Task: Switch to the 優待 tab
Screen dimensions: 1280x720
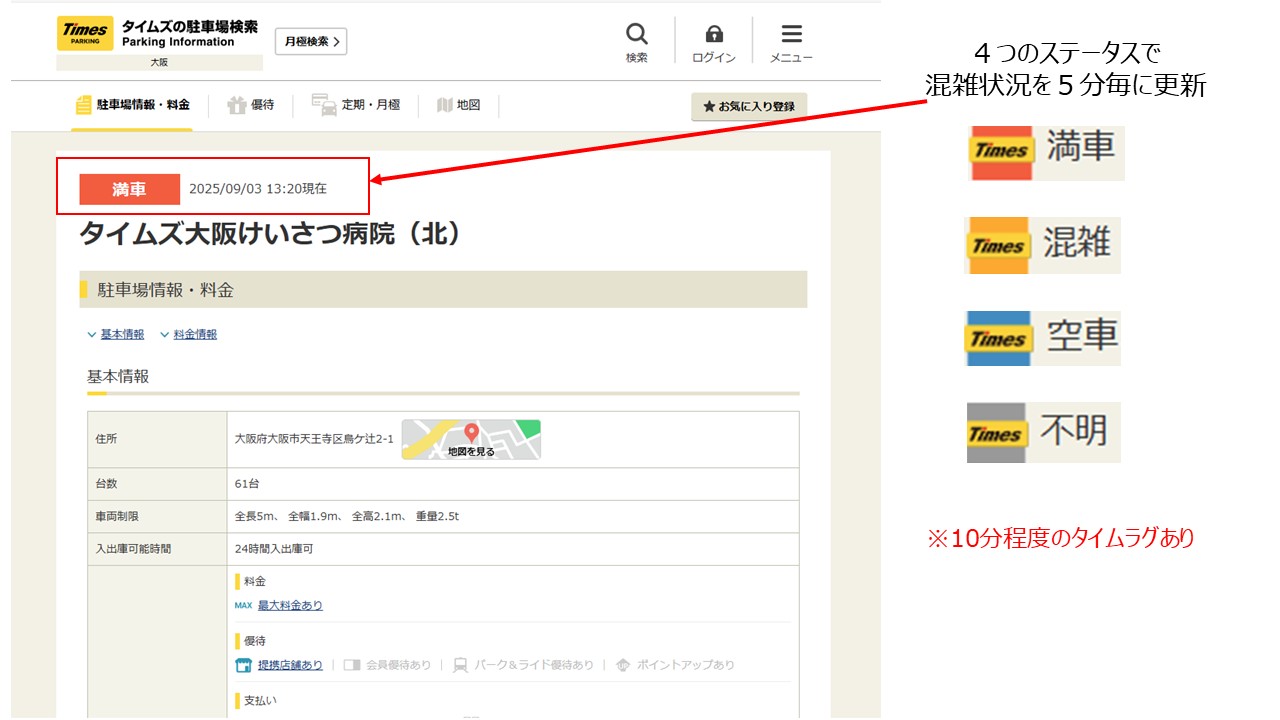Action: point(250,105)
